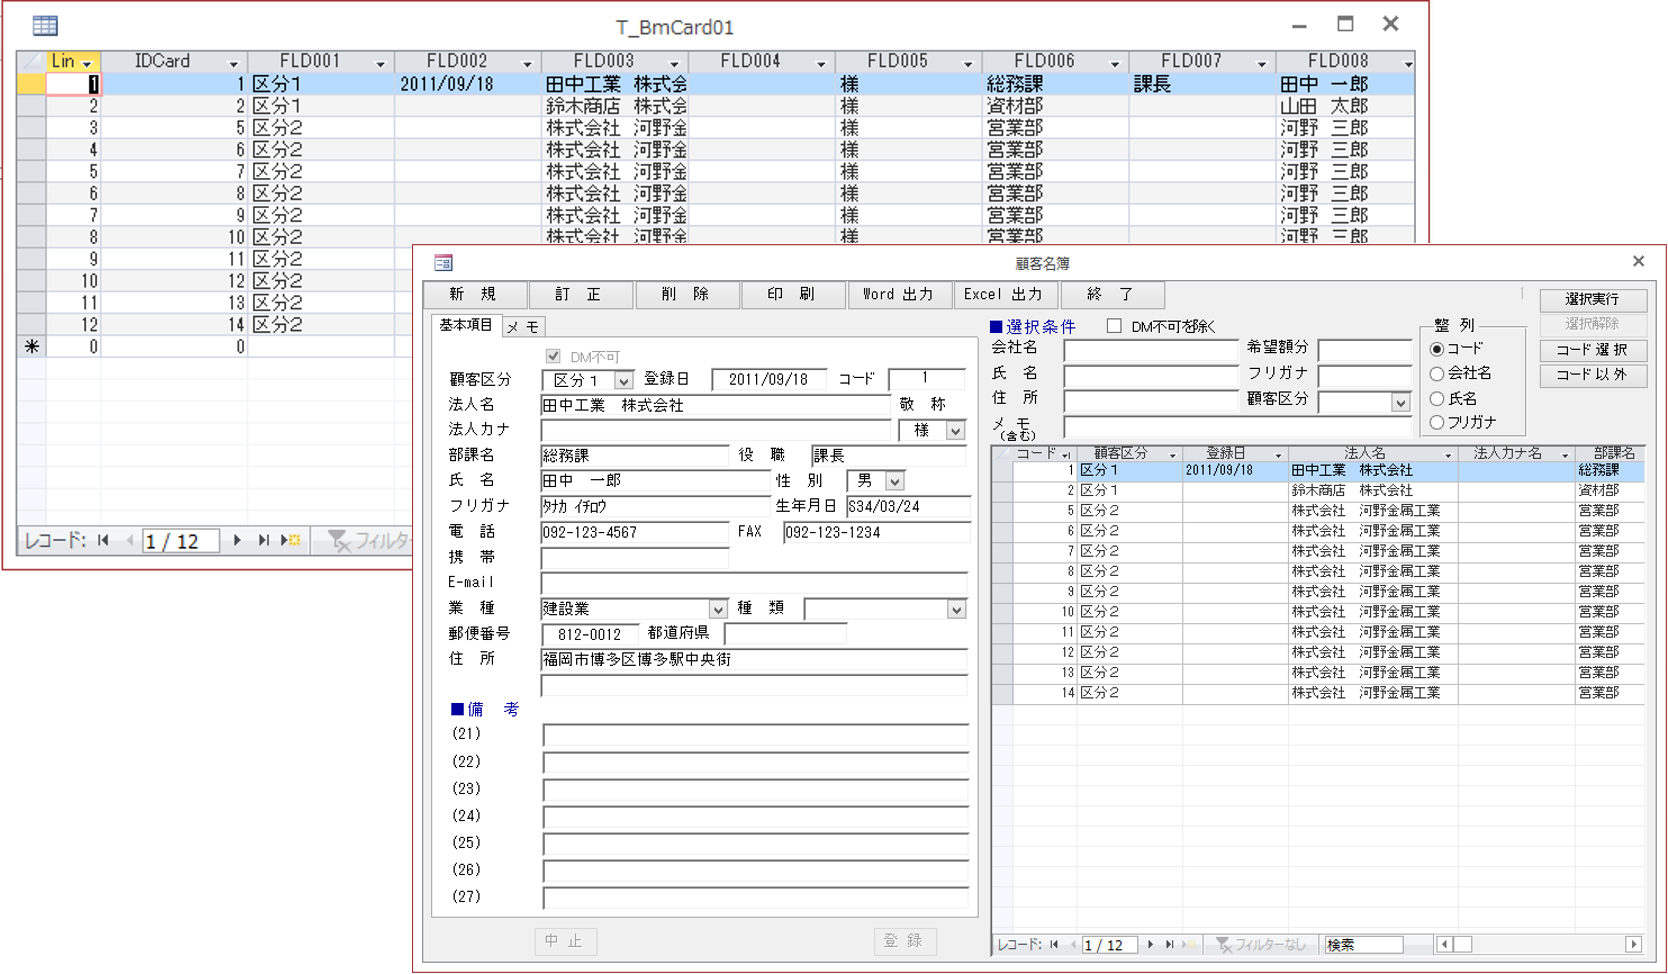Click the T_BmCard01 table icon in title bar
Image resolution: width=1668 pixels, height=974 pixels.
[x=45, y=26]
